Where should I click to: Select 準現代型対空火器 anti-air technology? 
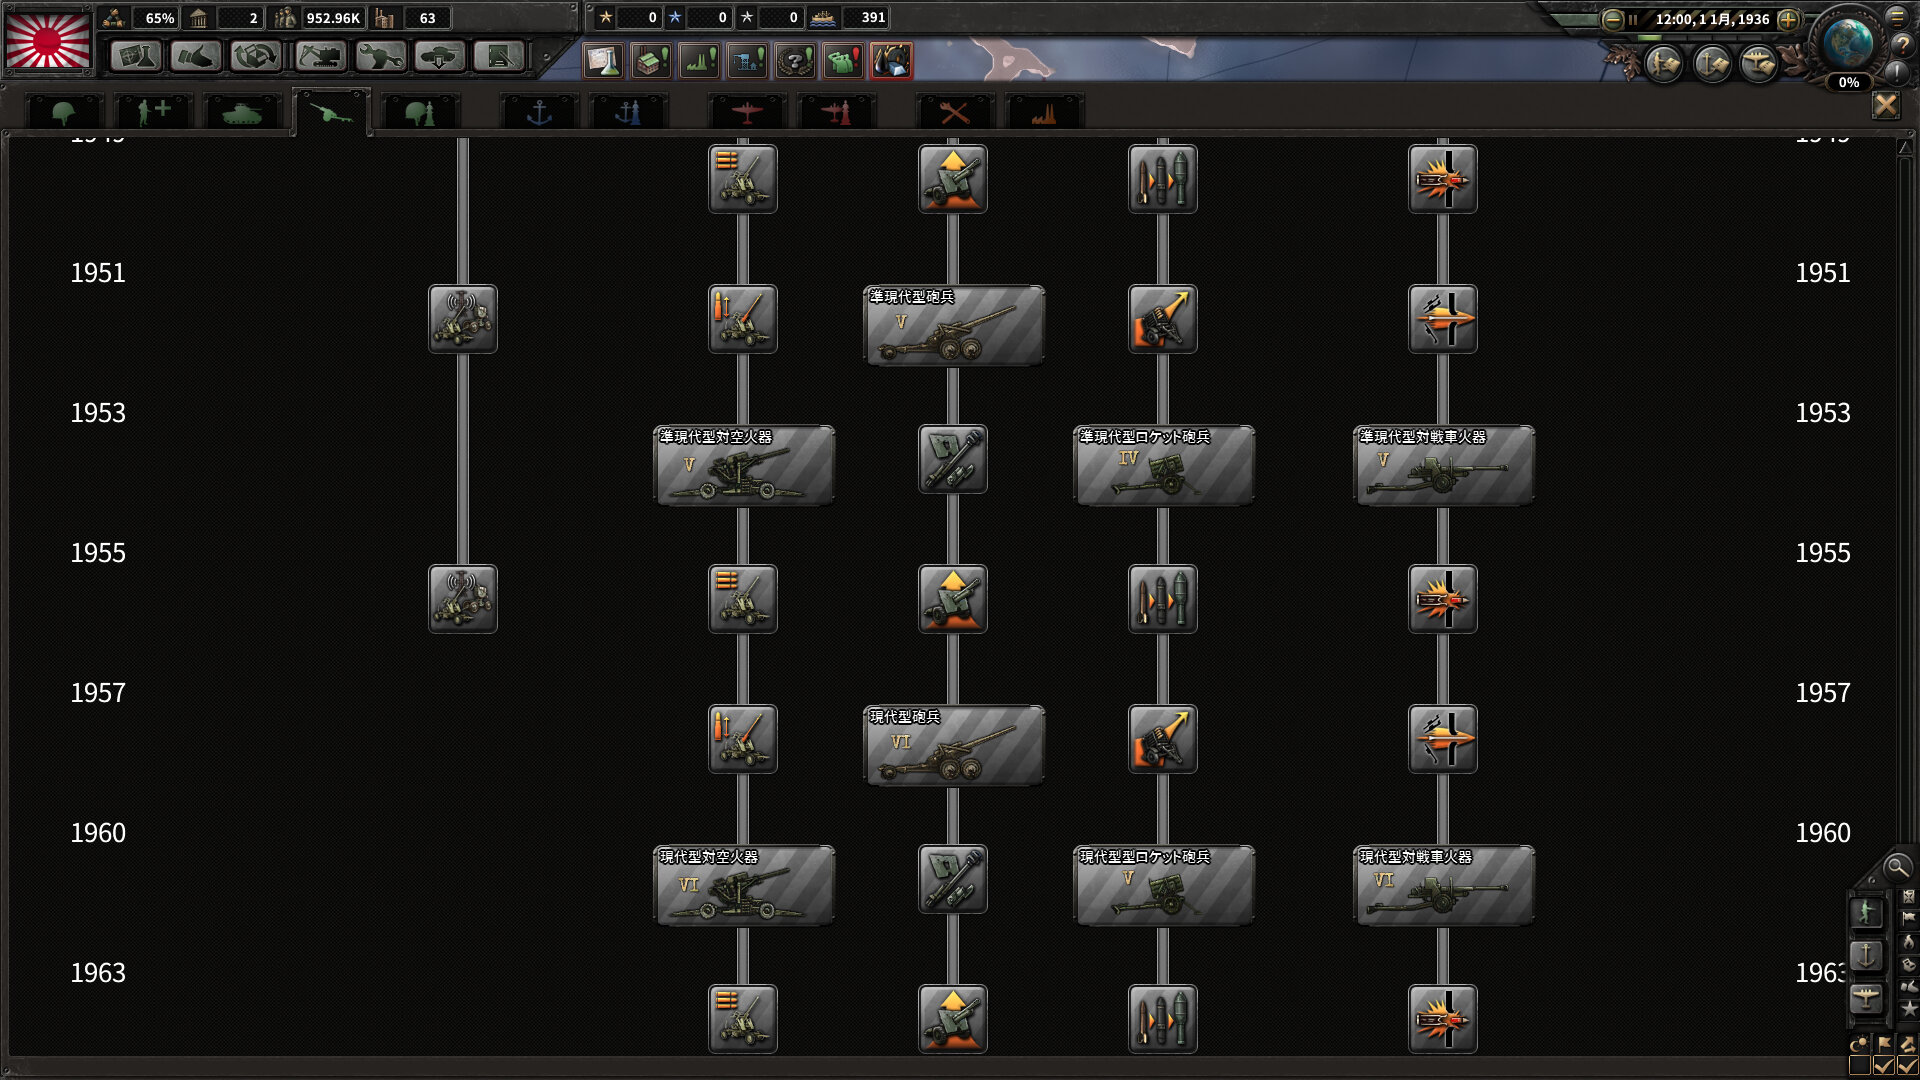[743, 465]
